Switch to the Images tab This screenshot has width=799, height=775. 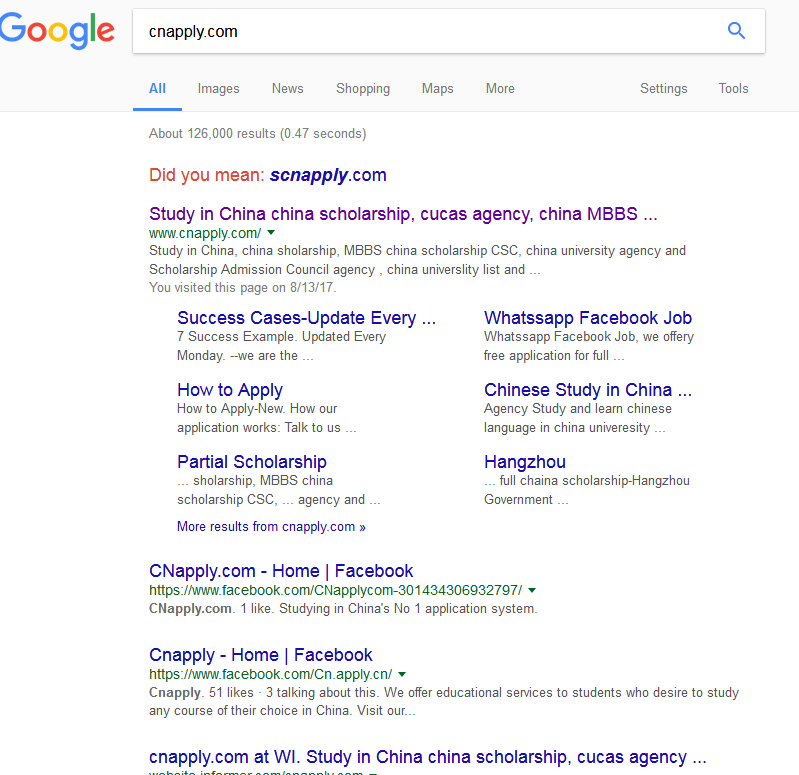(219, 89)
